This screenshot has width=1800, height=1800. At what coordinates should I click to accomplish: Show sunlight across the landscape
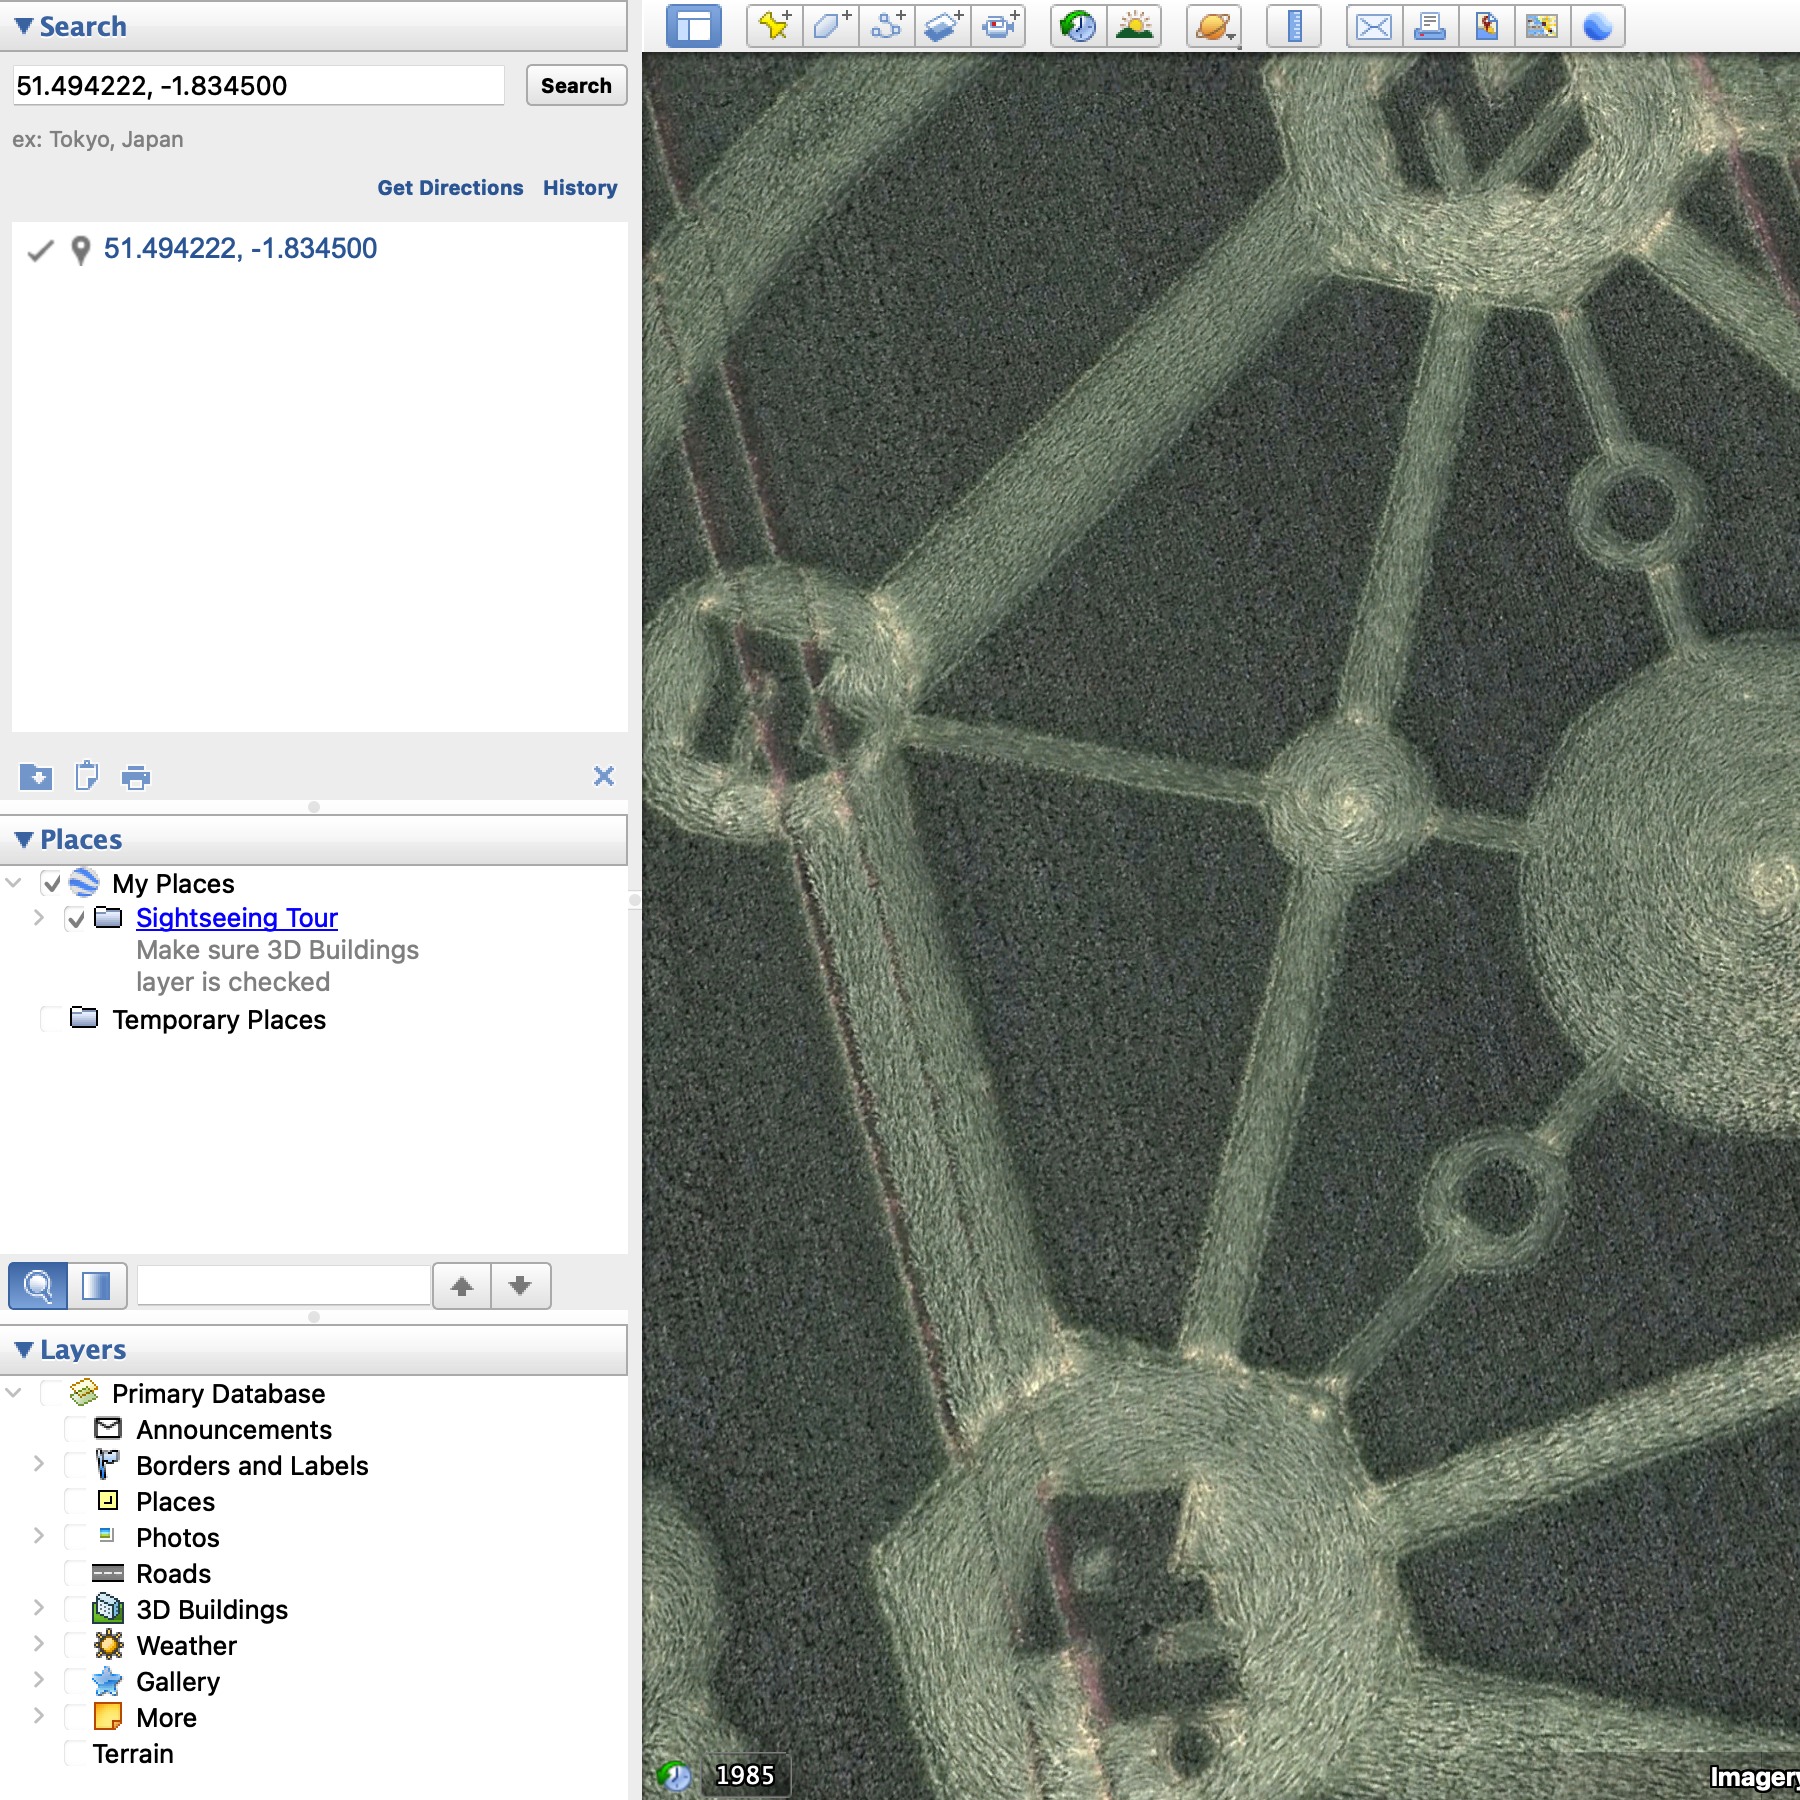pyautogui.click(x=1134, y=27)
